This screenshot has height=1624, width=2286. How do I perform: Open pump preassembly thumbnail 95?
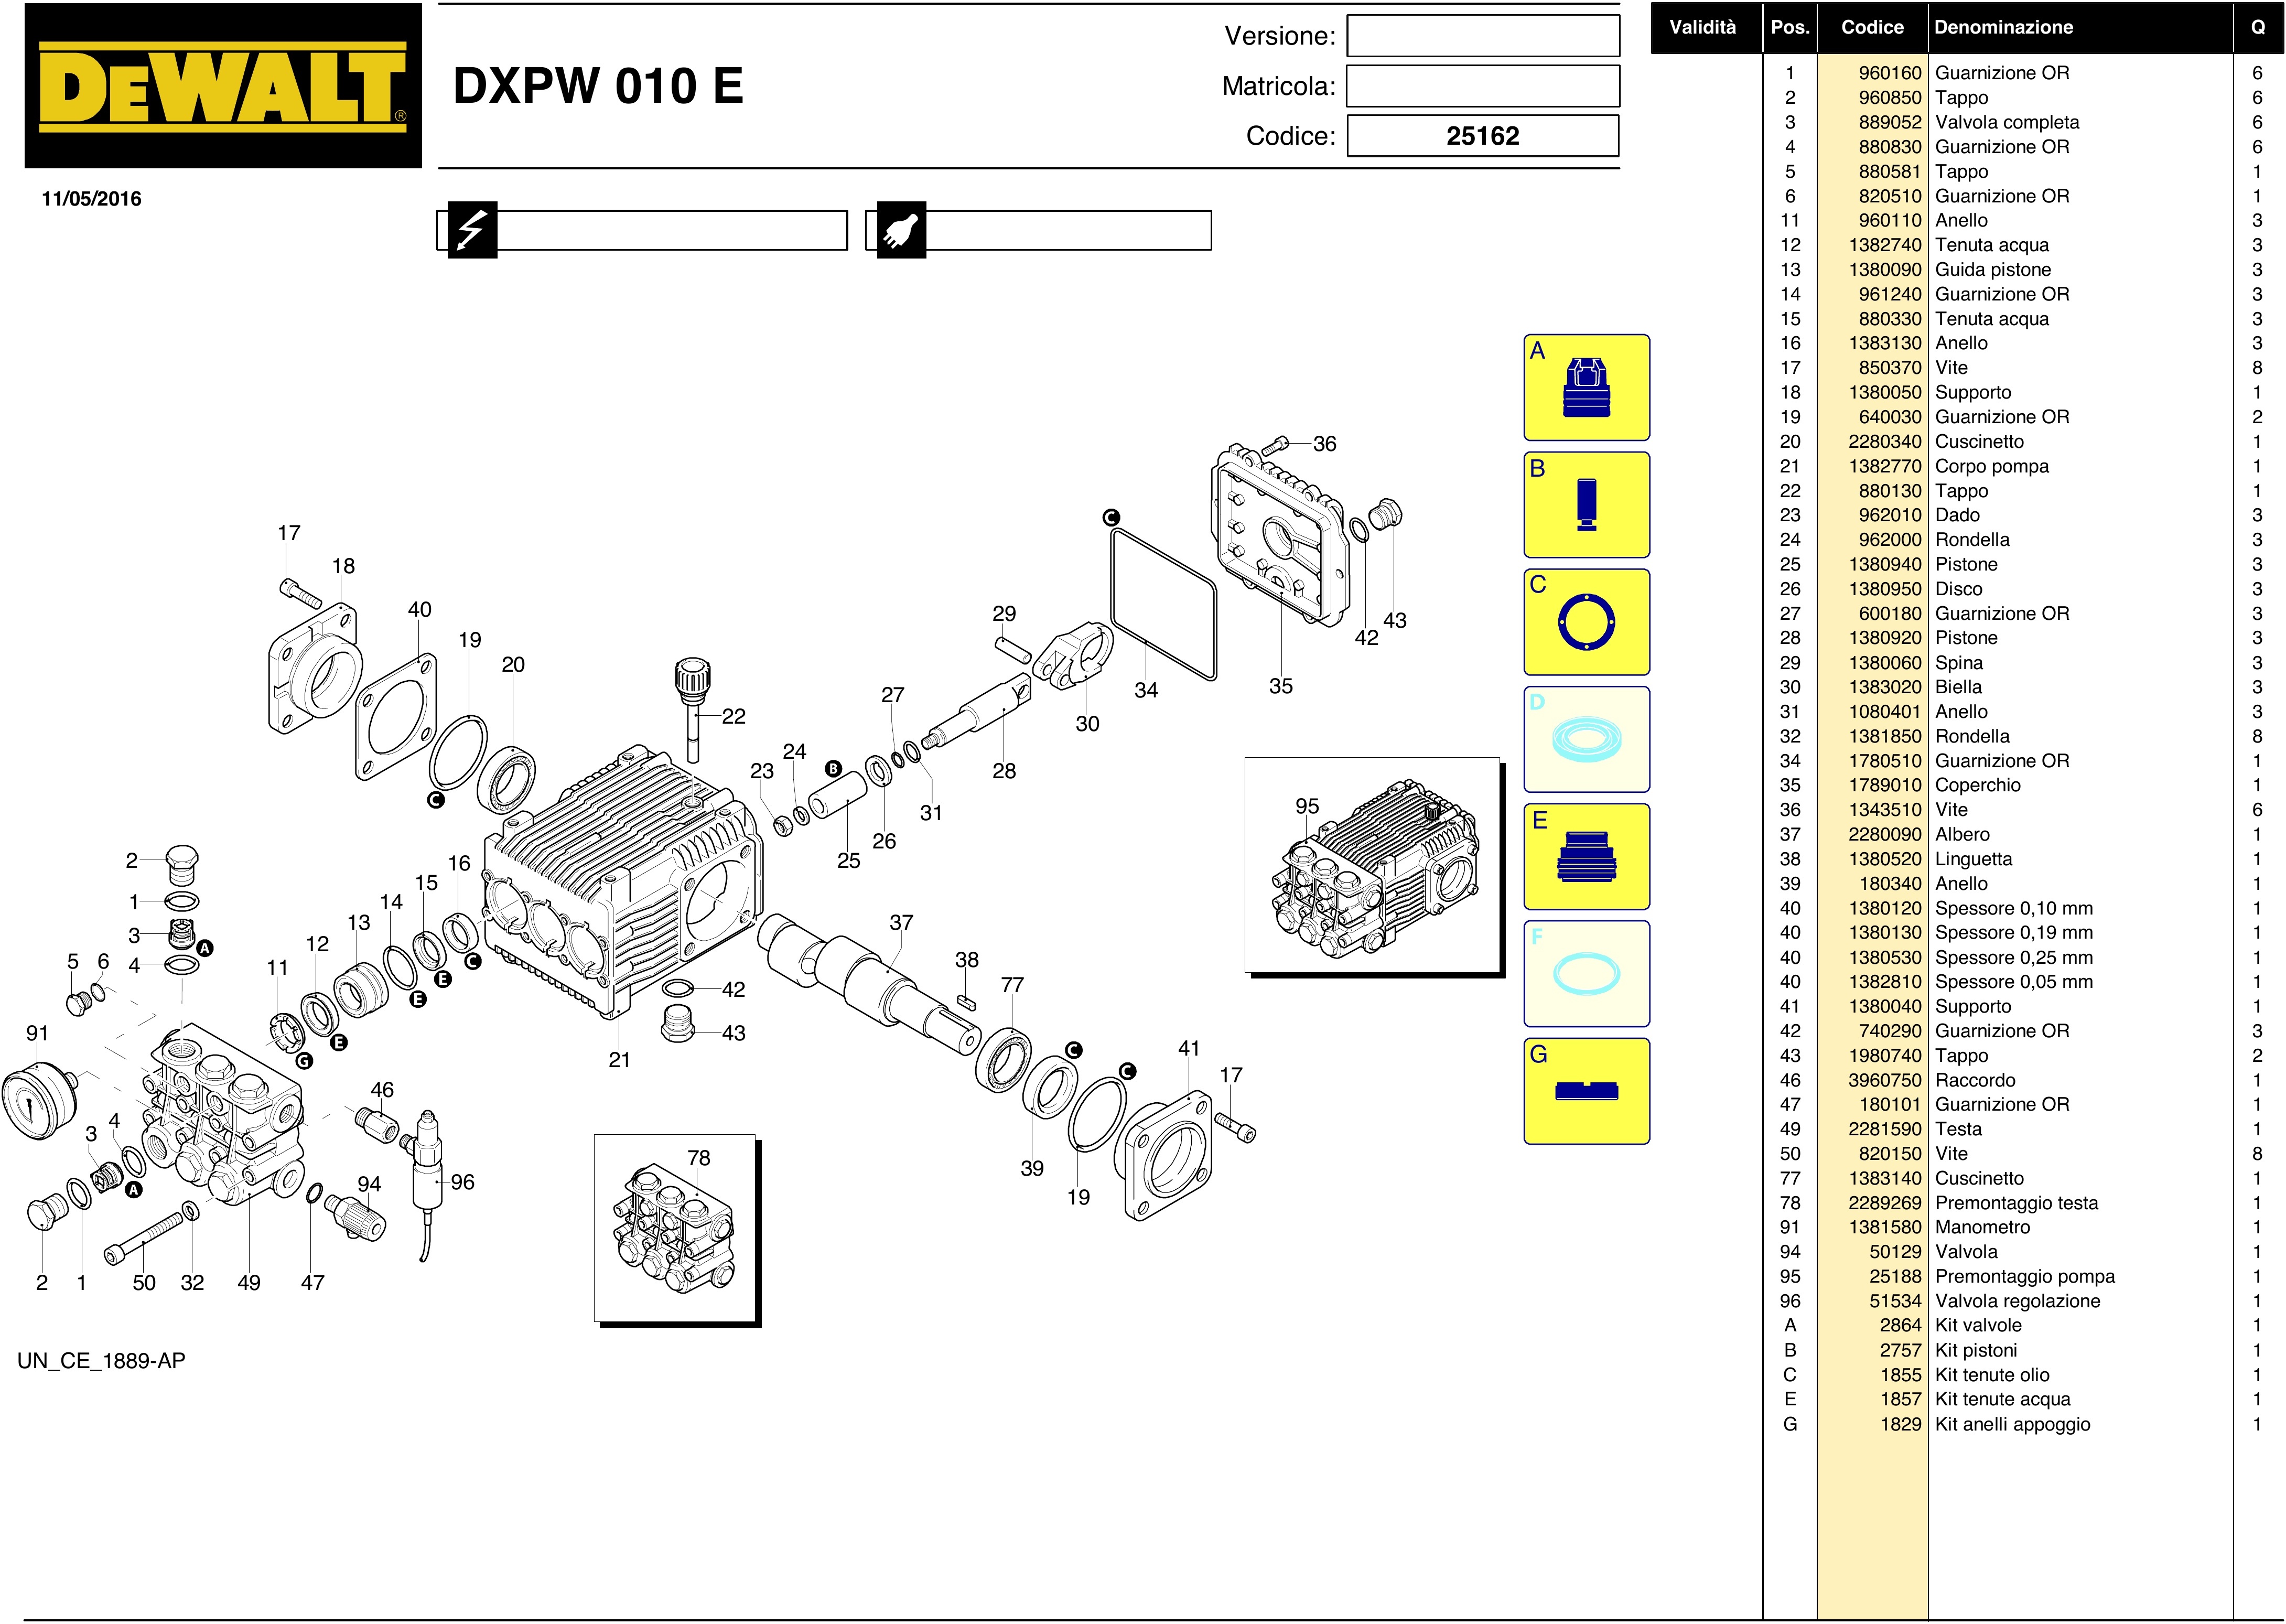coord(1372,865)
